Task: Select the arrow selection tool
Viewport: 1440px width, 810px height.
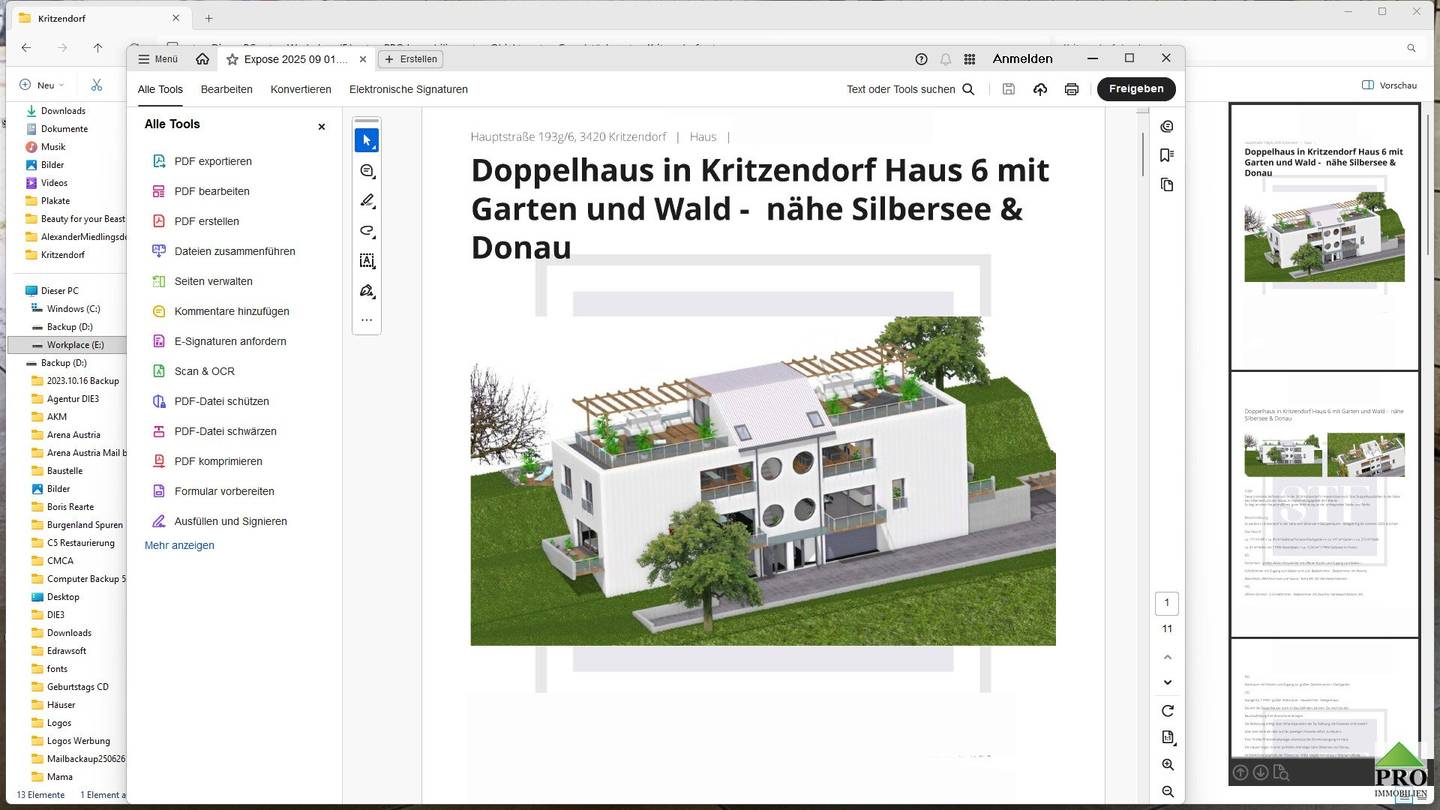Action: click(367, 141)
